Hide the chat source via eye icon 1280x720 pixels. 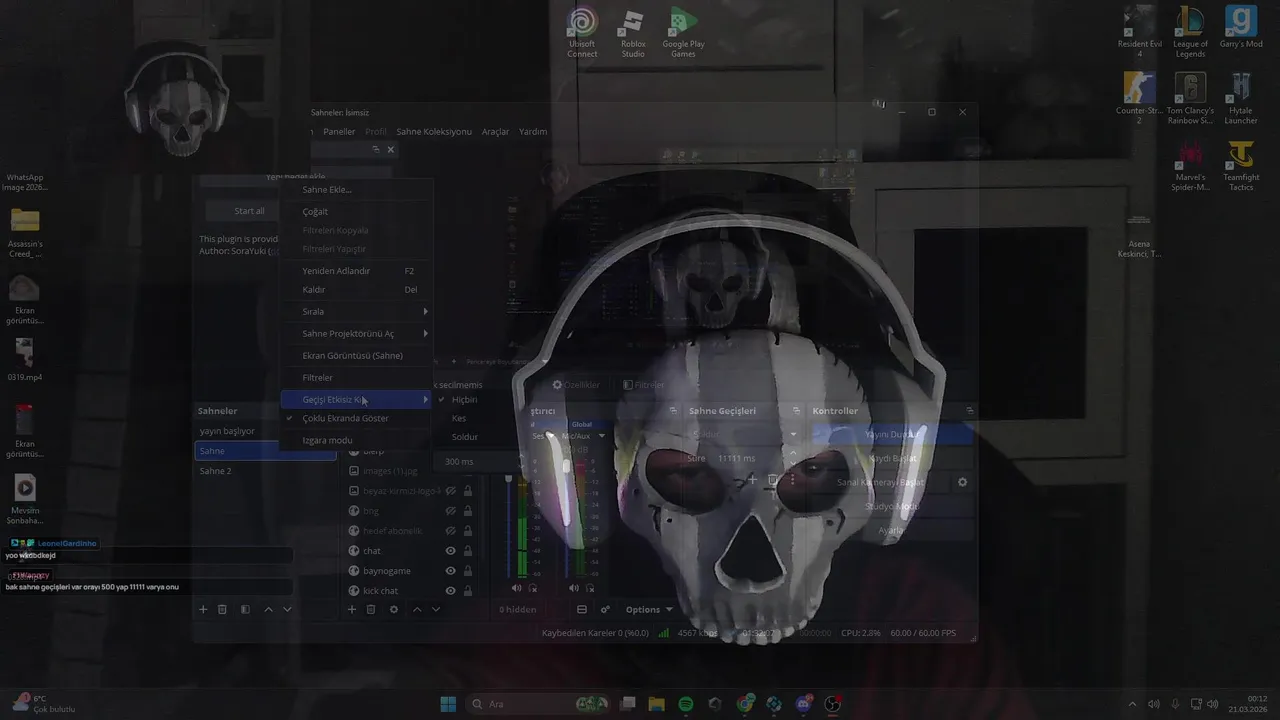(450, 551)
